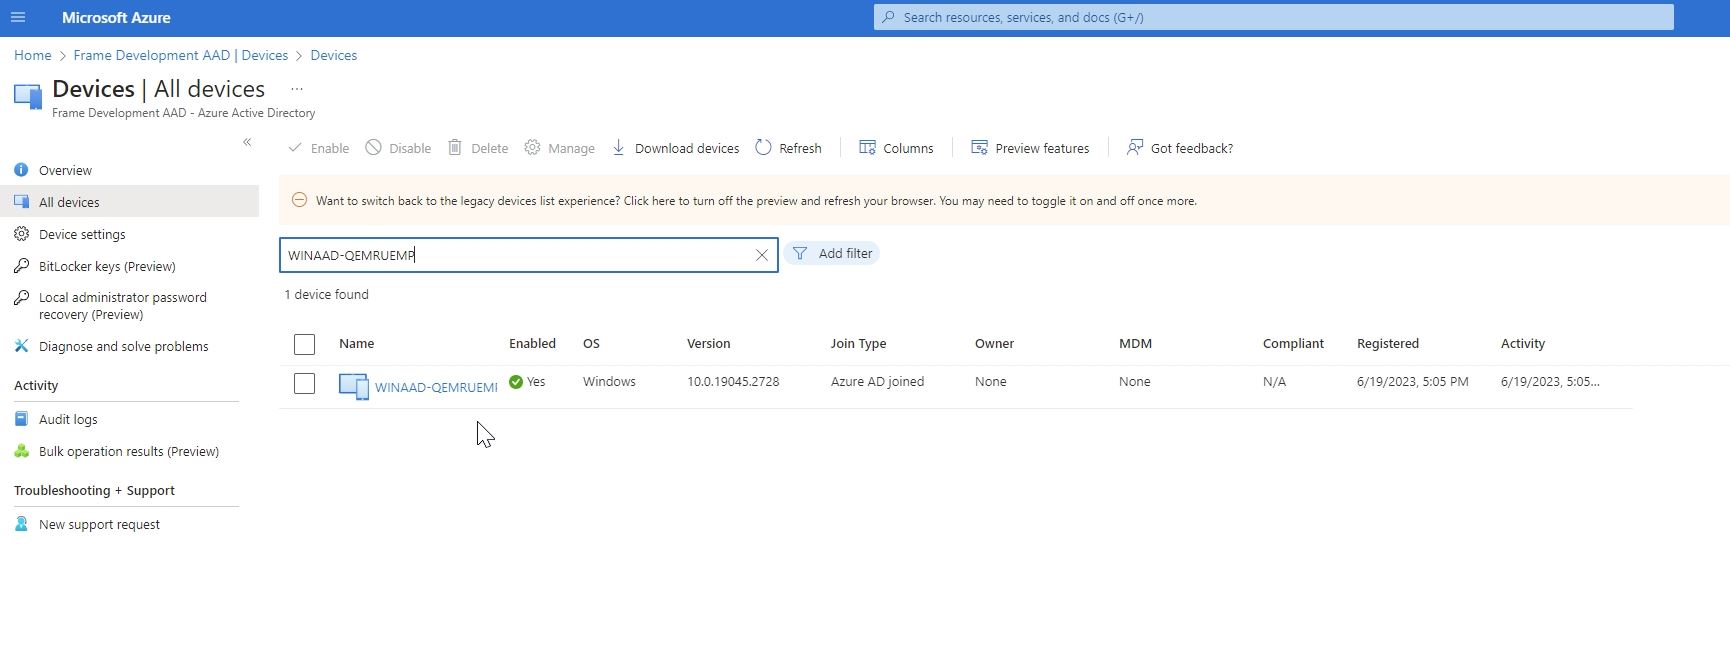Open the WINAAD-QEMRUEMP device link
The width and height of the screenshot is (1730, 672).
tap(436, 387)
